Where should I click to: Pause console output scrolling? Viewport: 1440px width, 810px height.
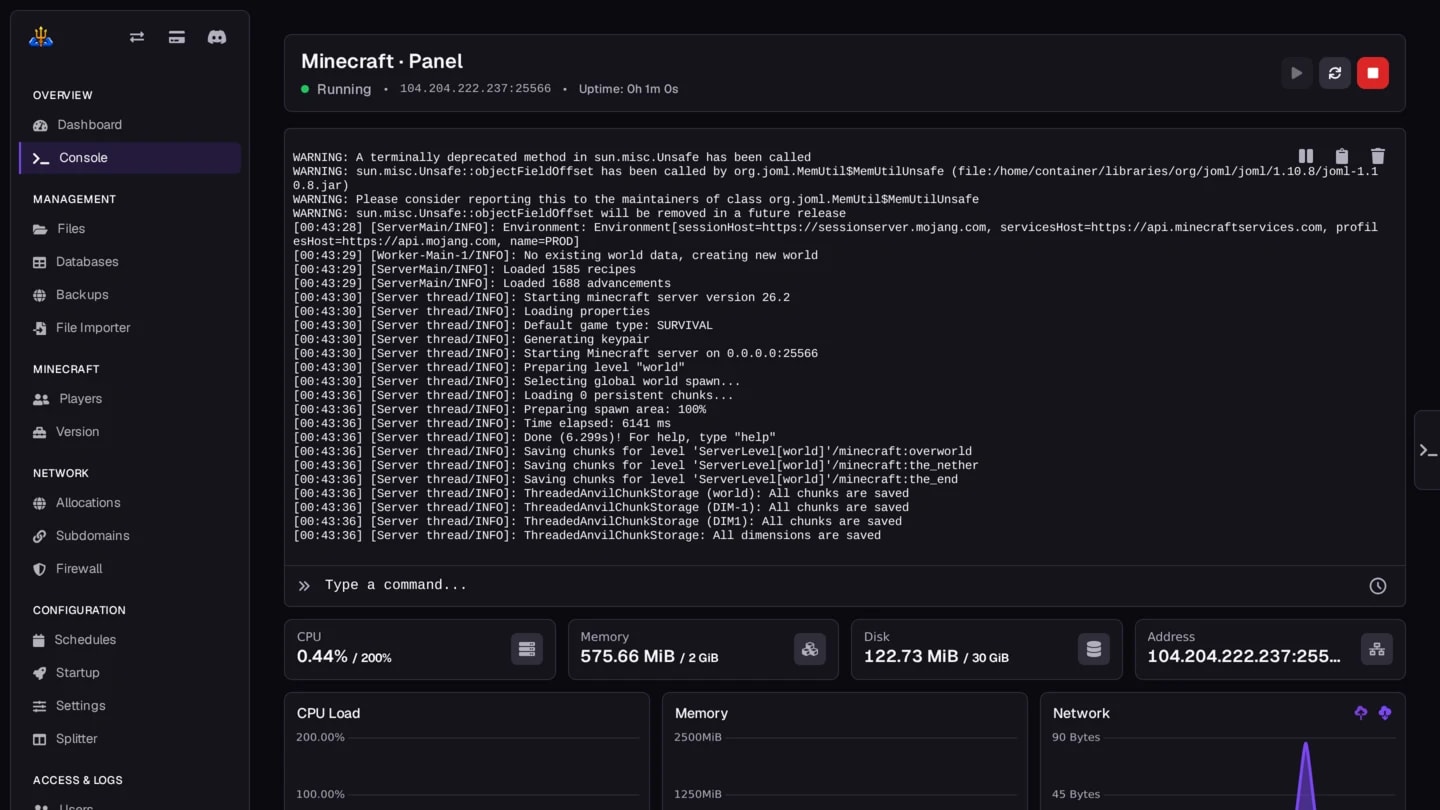(1306, 156)
